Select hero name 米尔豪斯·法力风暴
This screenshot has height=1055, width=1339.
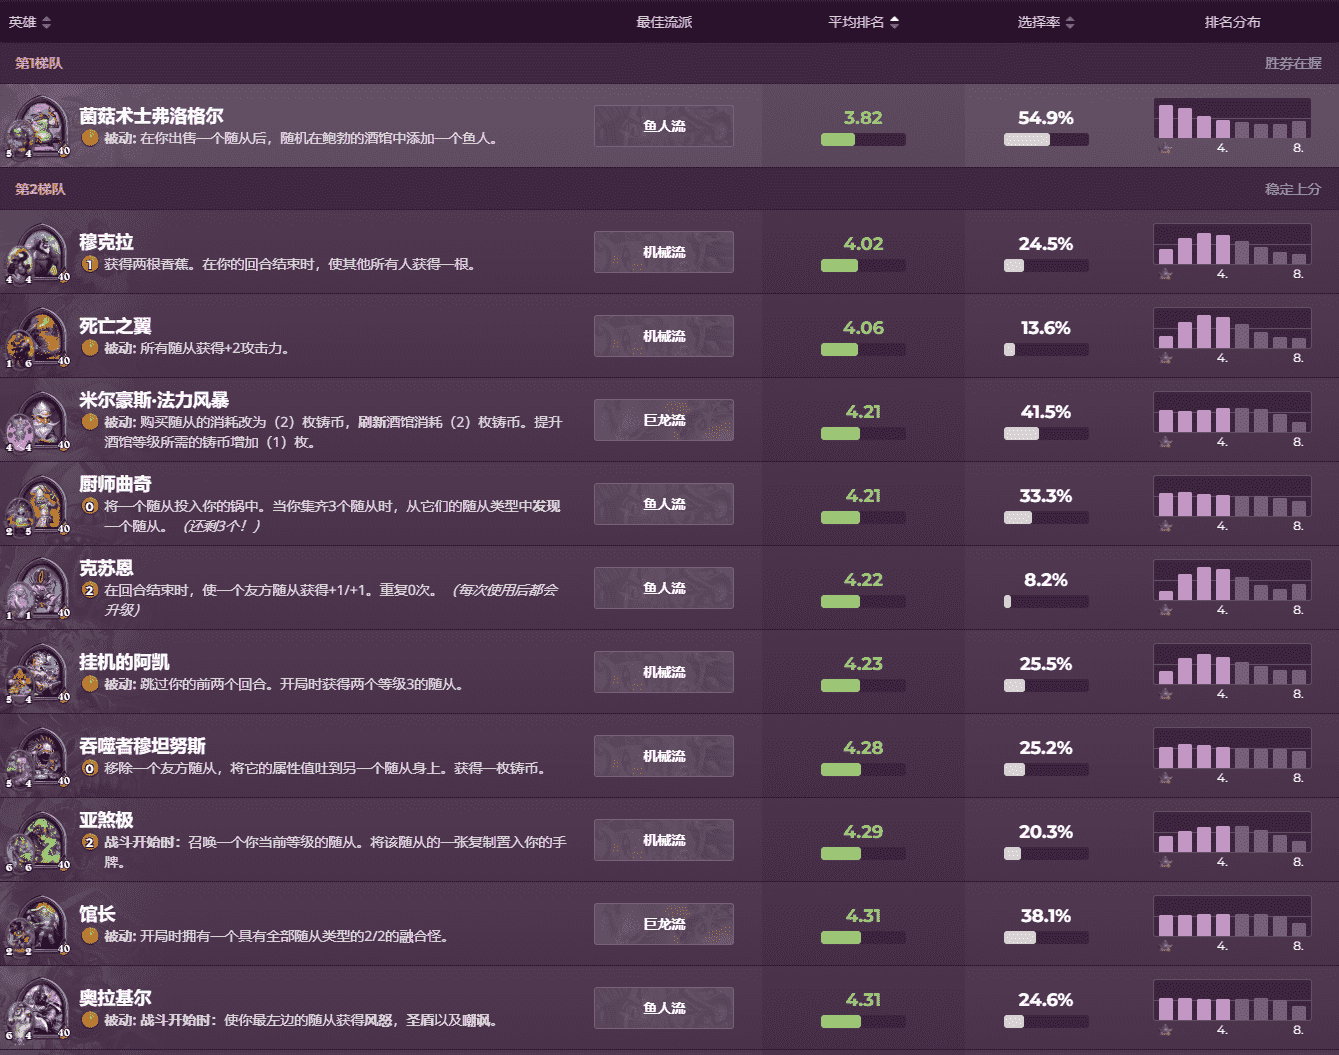tap(154, 400)
